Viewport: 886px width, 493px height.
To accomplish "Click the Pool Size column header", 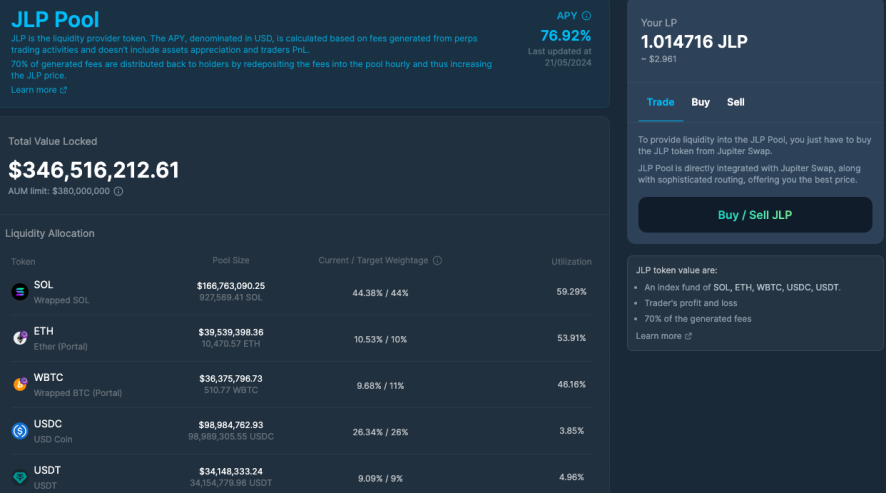I will click(231, 261).
